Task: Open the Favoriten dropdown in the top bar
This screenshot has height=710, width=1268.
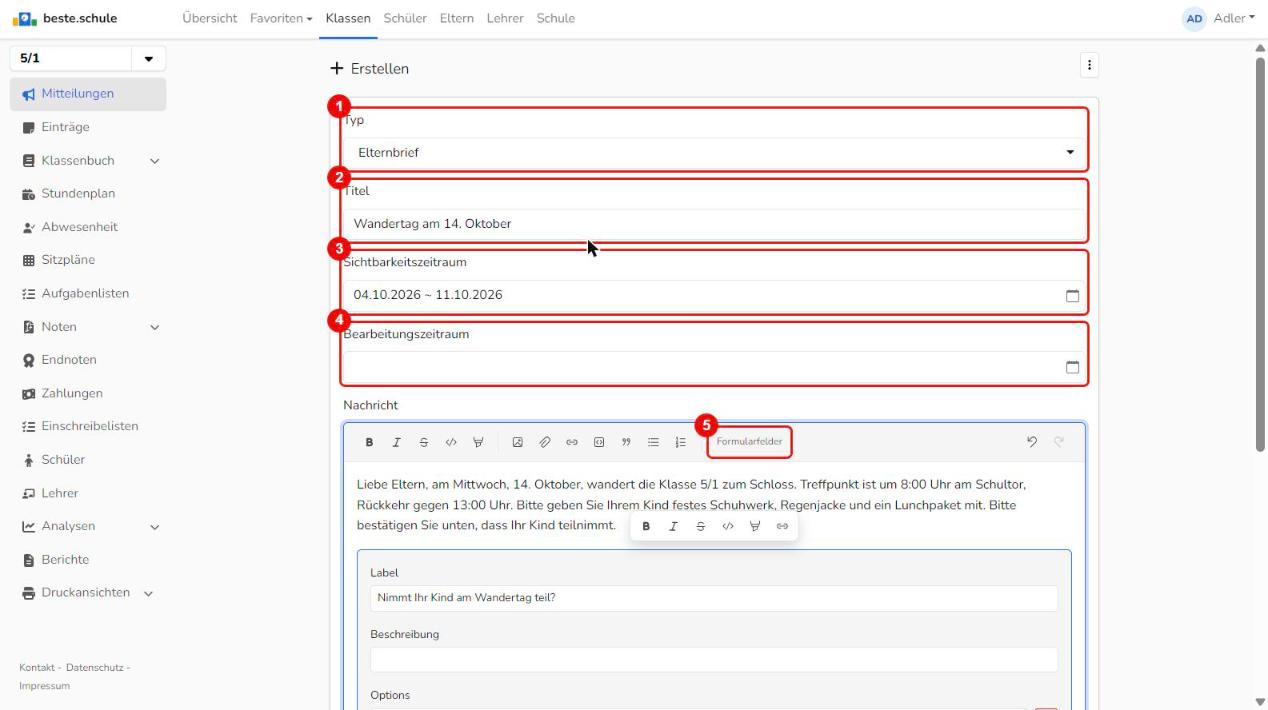Action: [x=281, y=18]
